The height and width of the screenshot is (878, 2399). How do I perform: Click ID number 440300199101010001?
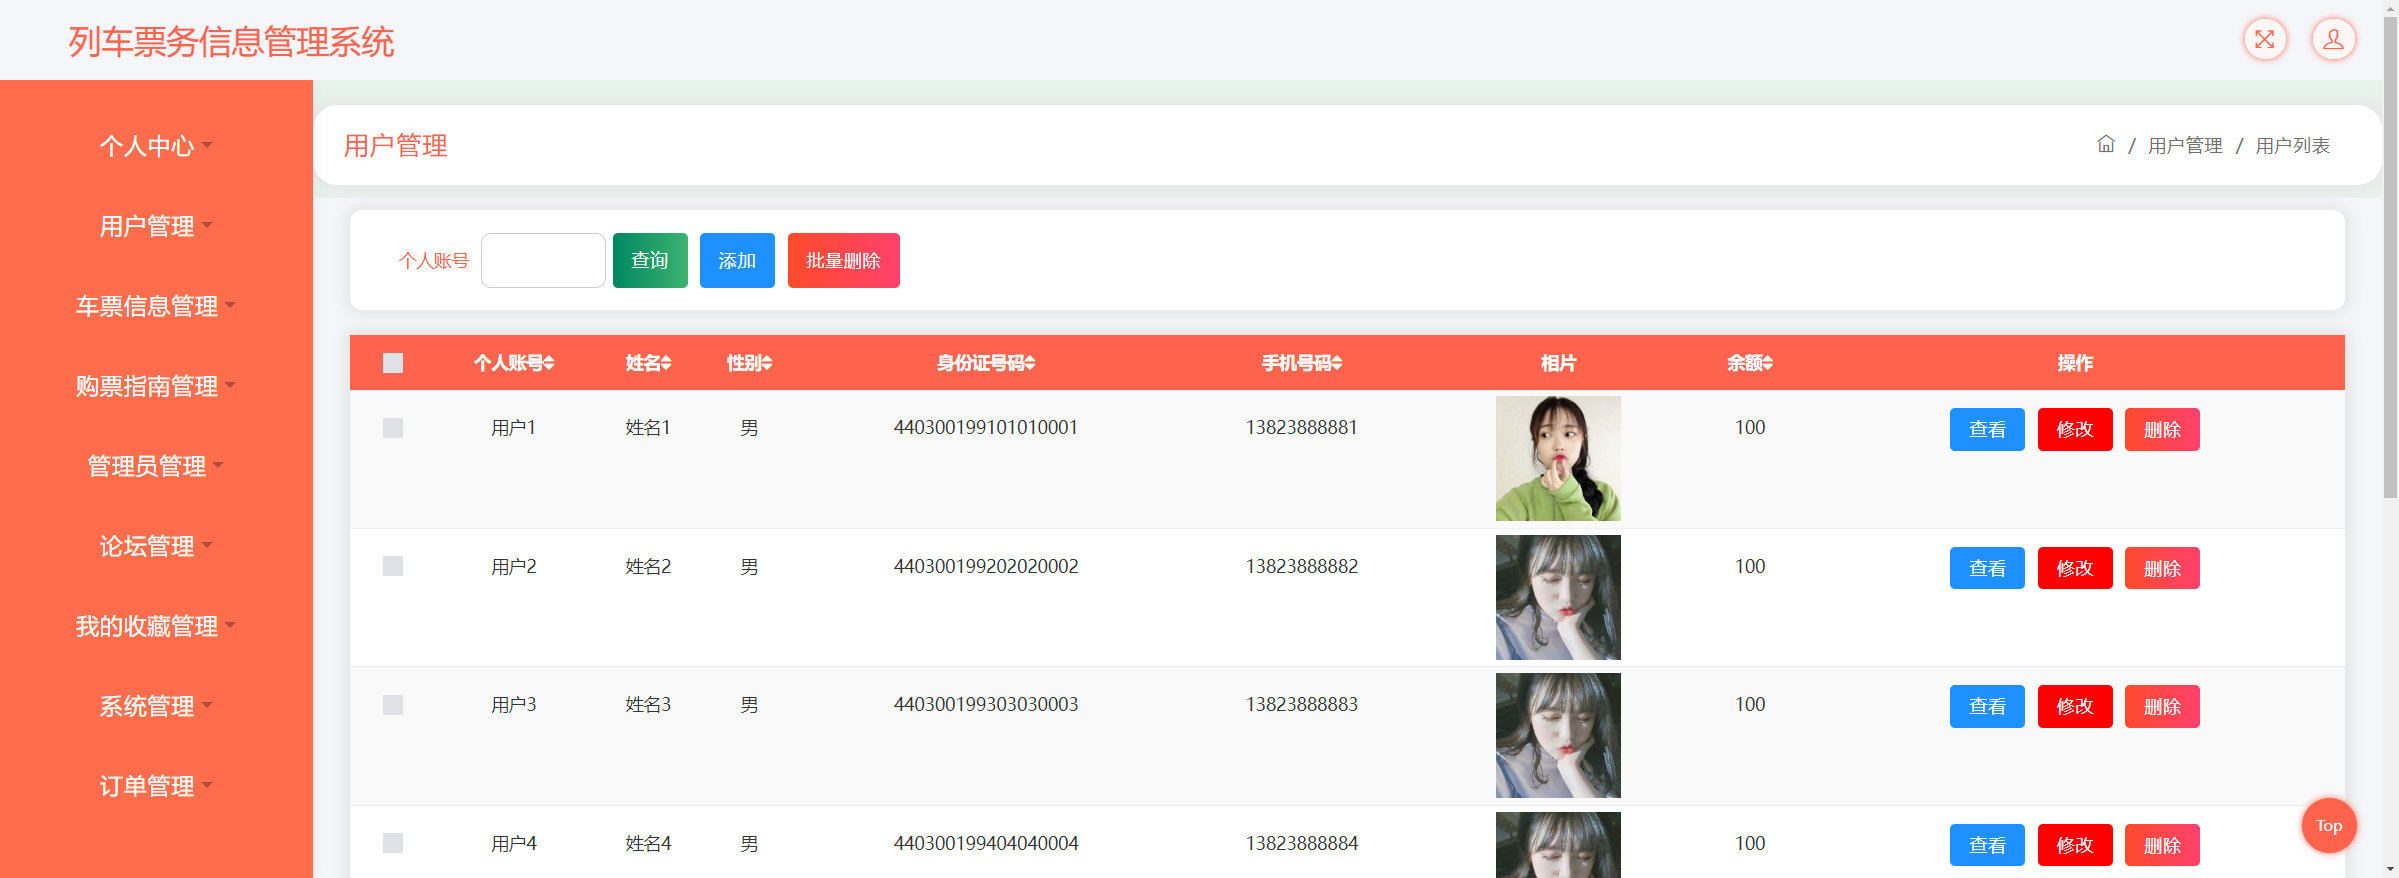point(985,427)
